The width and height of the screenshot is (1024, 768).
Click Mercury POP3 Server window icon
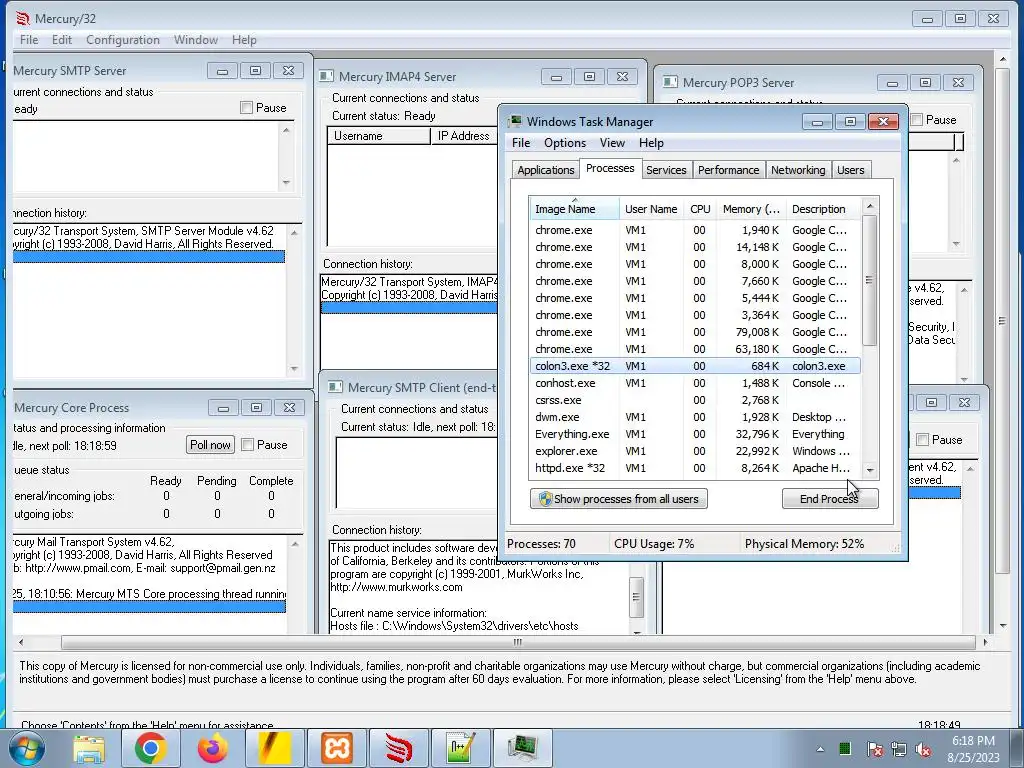tap(670, 82)
